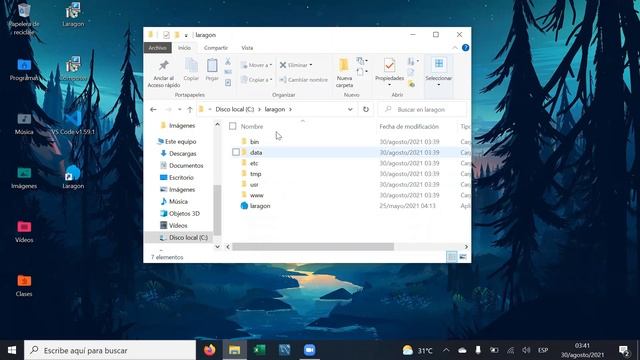Image resolution: width=640 pixels, height=360 pixels.
Task: Go back with the left arrow
Action: pyautogui.click(x=153, y=109)
